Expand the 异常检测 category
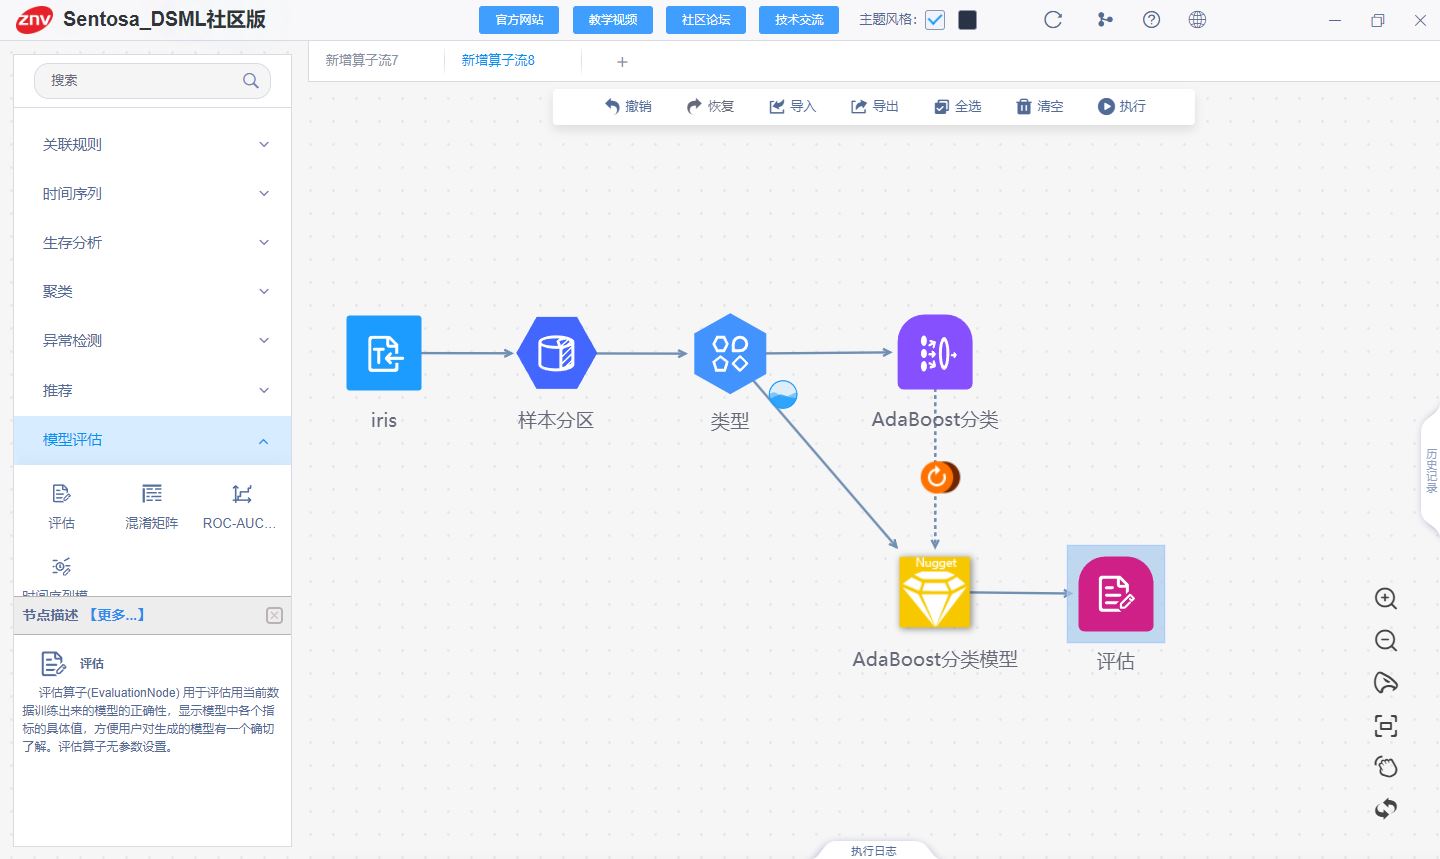The height and width of the screenshot is (859, 1440). [x=152, y=340]
